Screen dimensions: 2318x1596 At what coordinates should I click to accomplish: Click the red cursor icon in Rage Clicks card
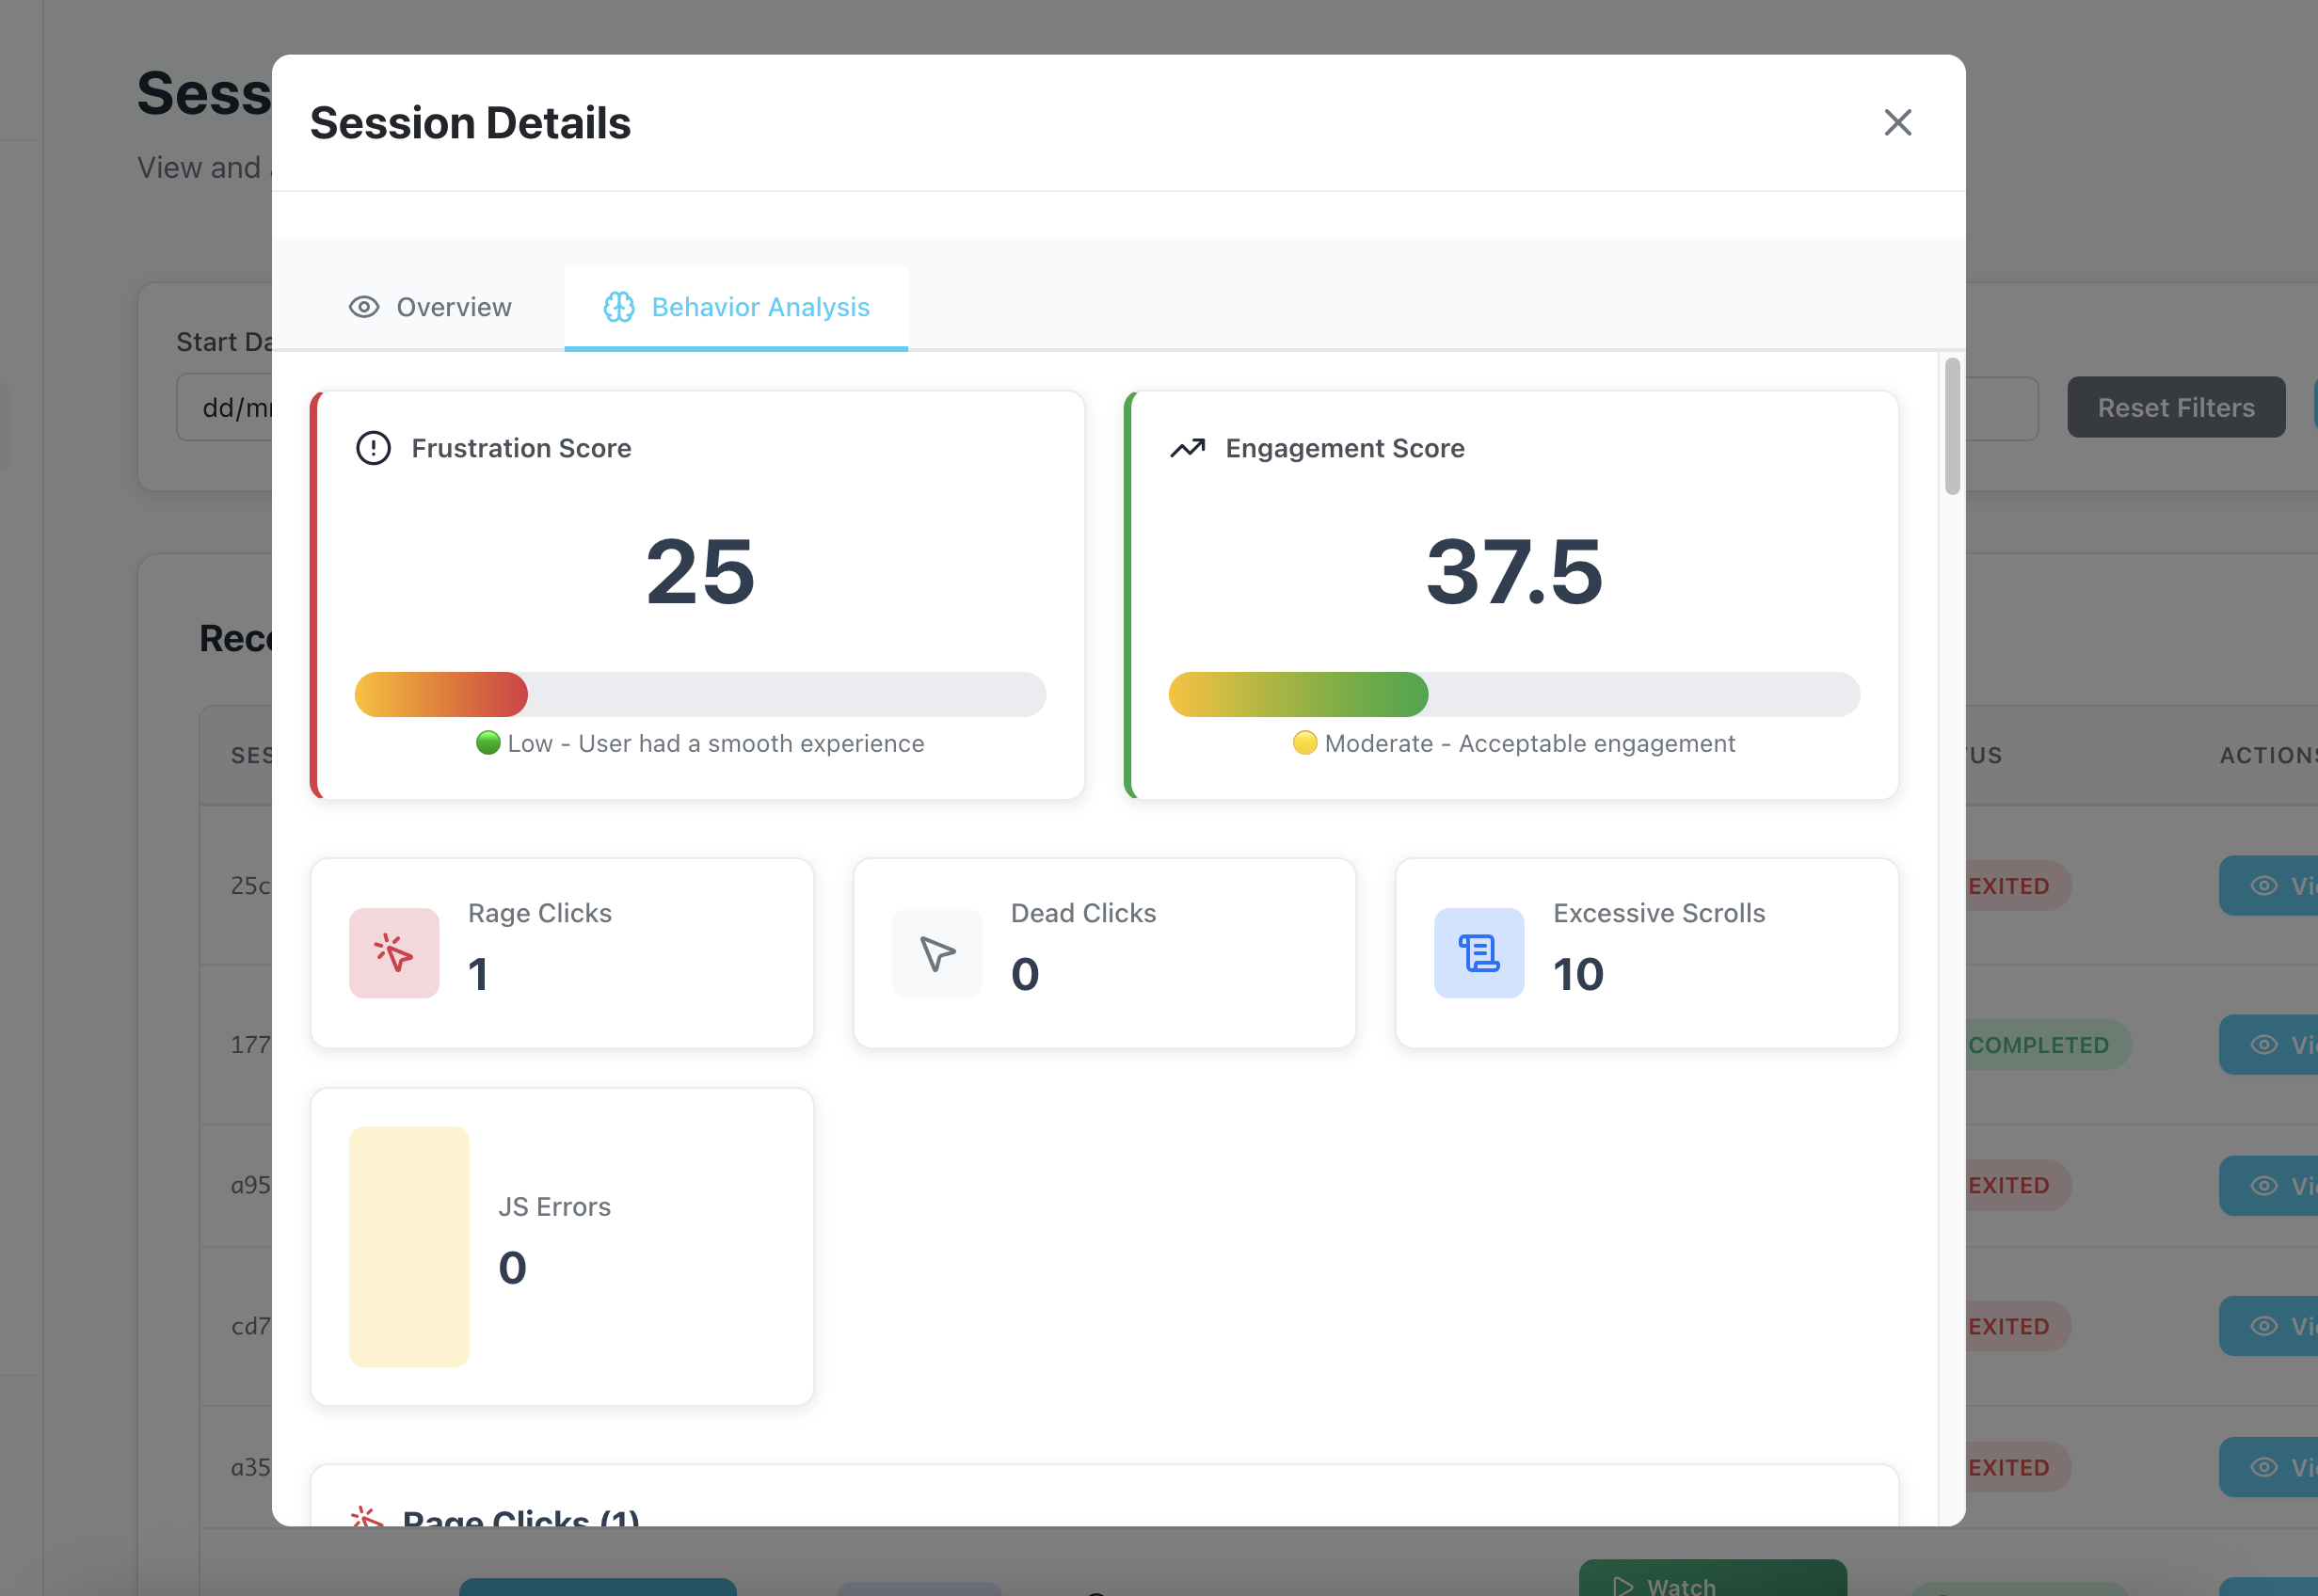[x=393, y=953]
